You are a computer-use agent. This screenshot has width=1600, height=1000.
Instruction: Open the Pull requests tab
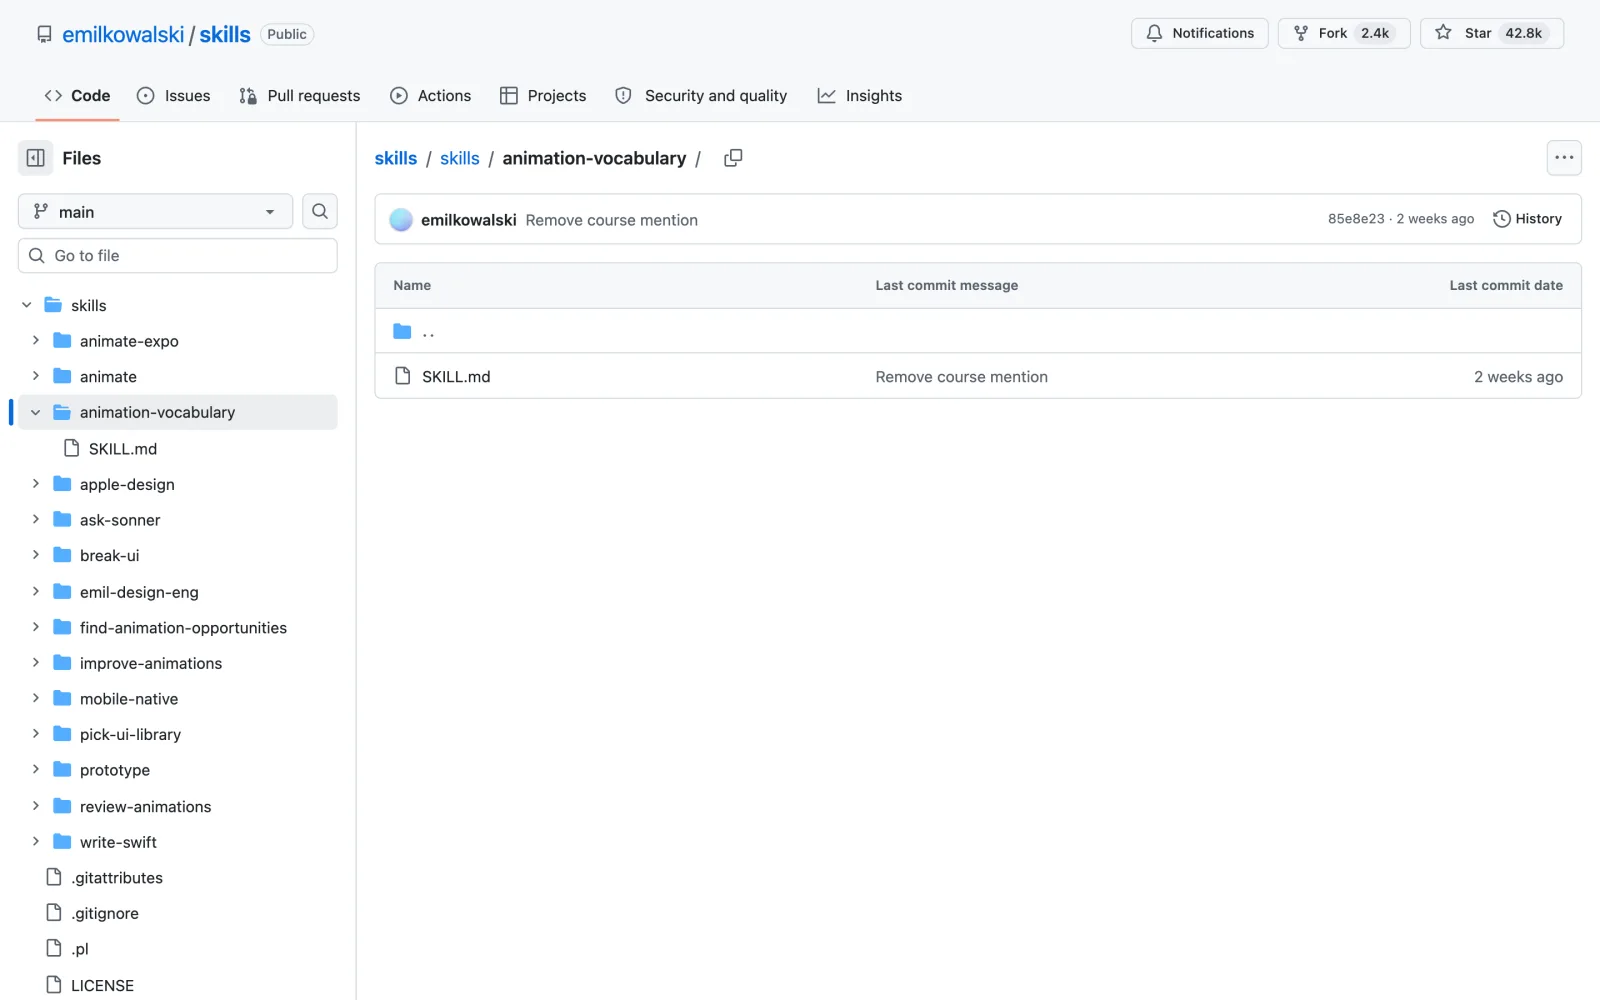(x=300, y=96)
